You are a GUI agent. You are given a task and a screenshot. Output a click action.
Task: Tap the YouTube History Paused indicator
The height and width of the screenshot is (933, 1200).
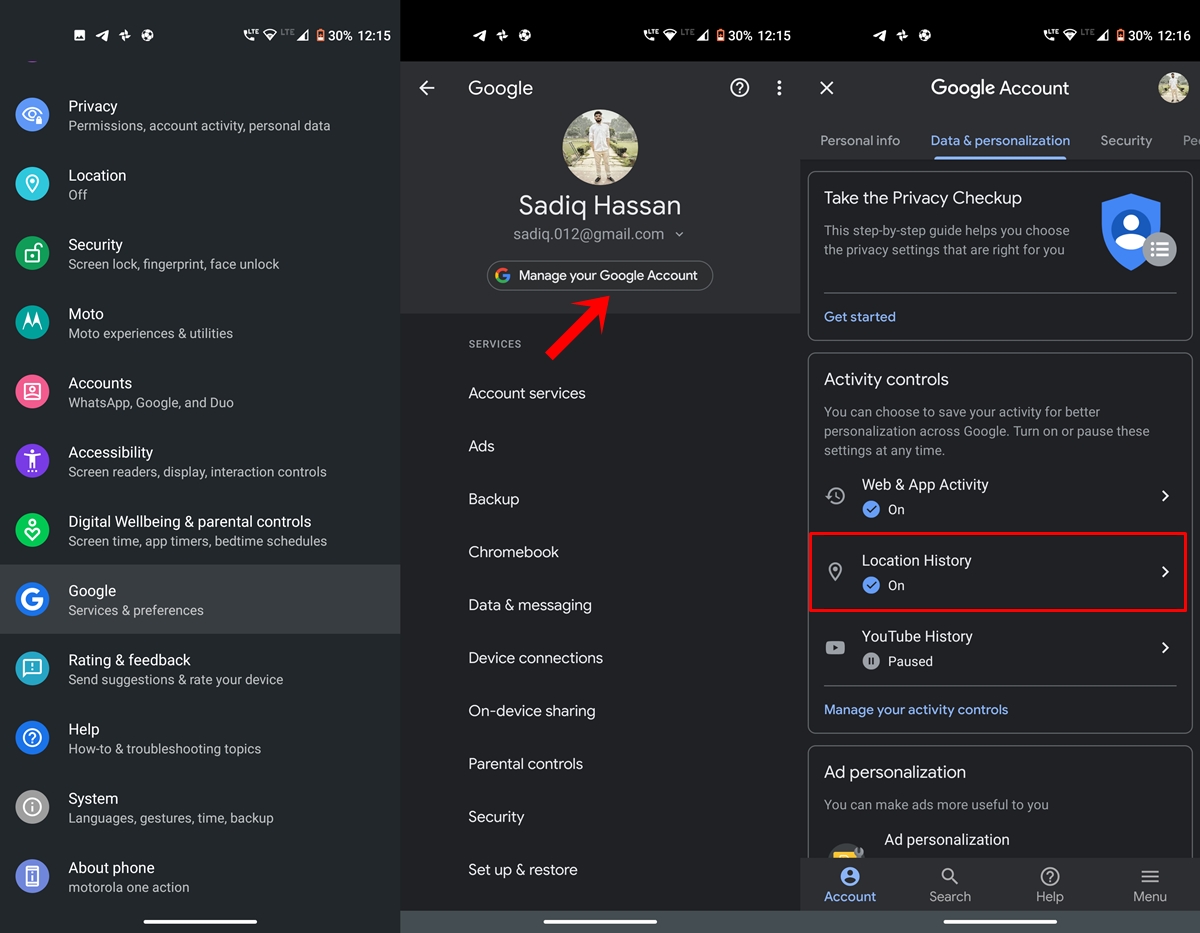point(871,661)
